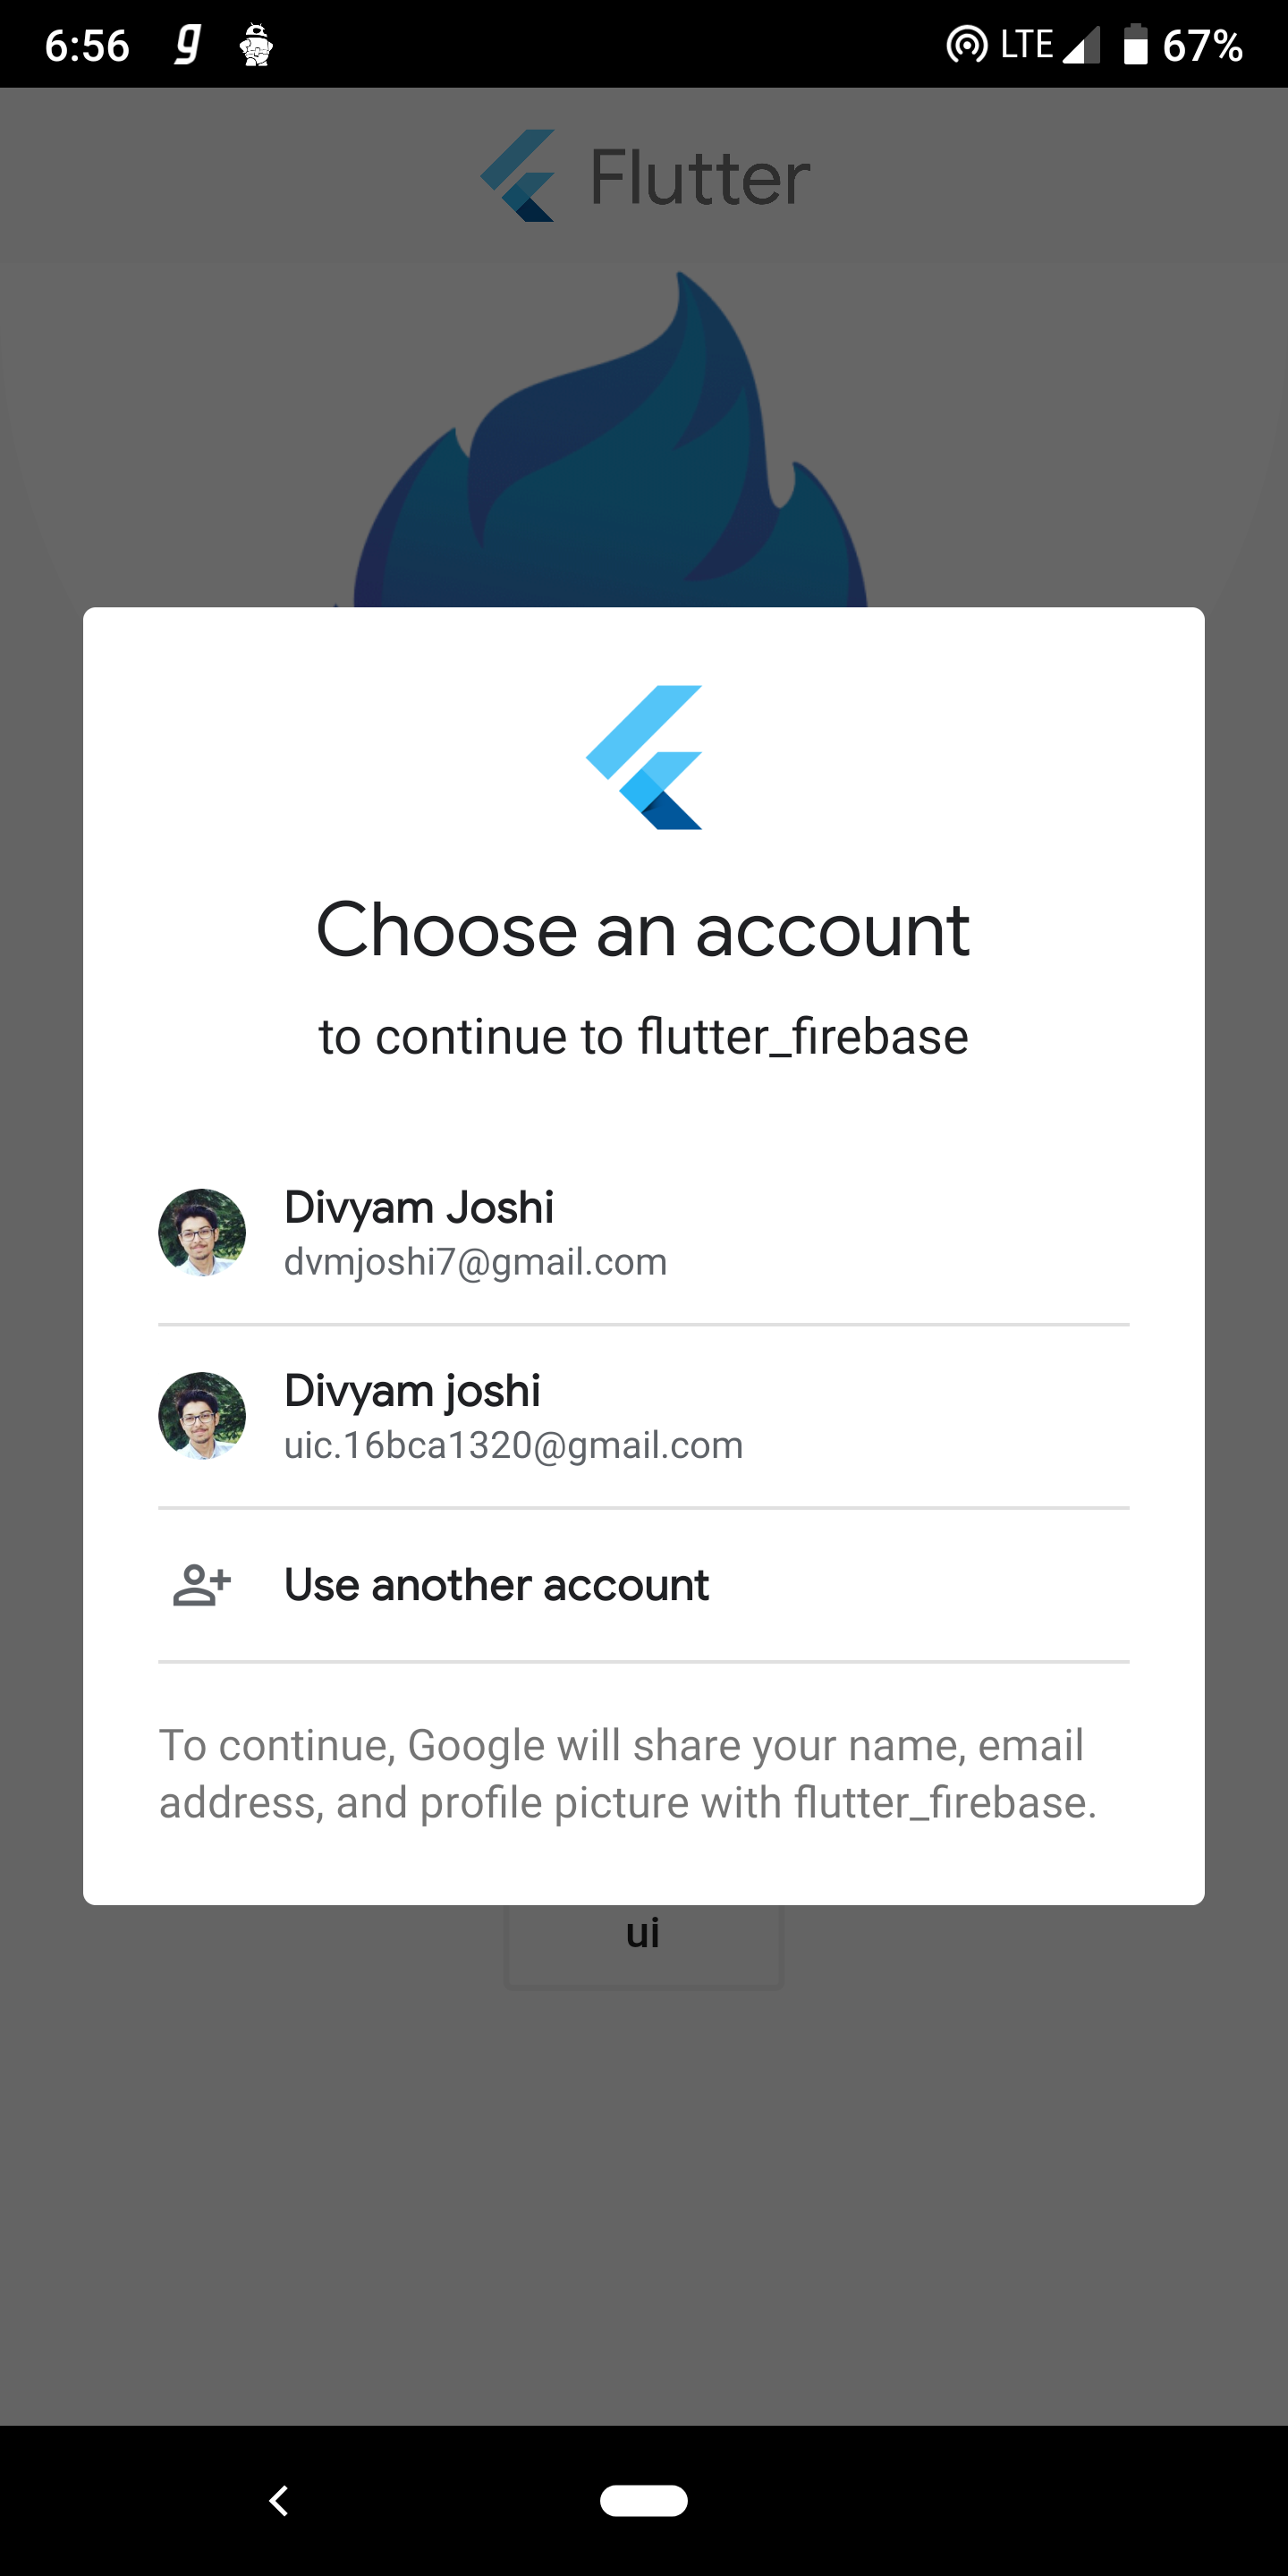Tap the signal strength icon
Screen dimensions: 1288x2576
(x=1081, y=45)
